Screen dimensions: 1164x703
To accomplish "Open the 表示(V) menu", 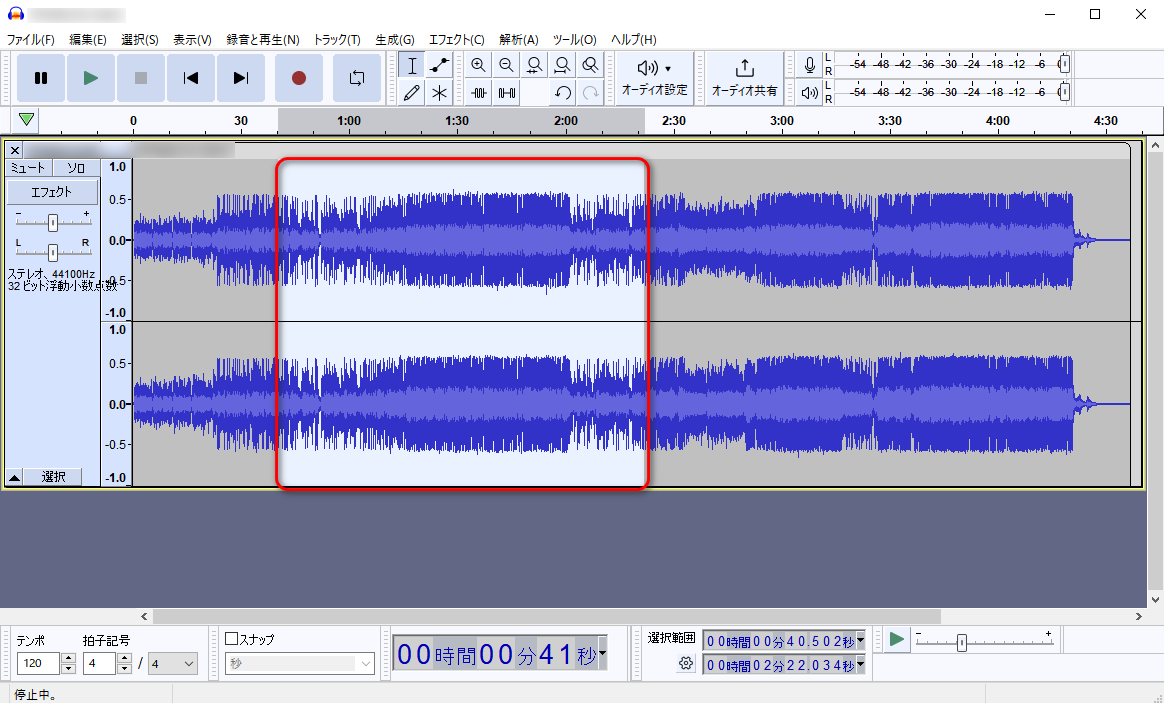I will click(x=192, y=39).
